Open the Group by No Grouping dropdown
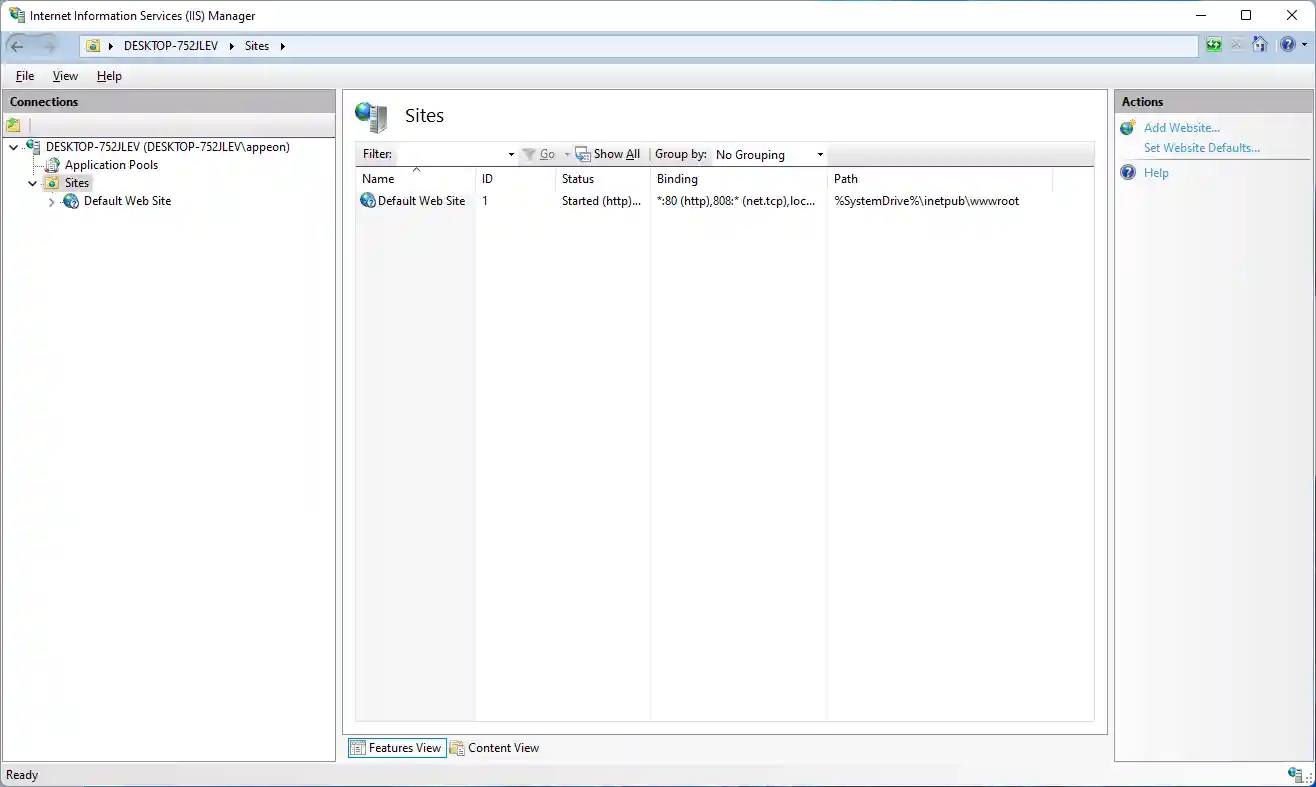 770,155
